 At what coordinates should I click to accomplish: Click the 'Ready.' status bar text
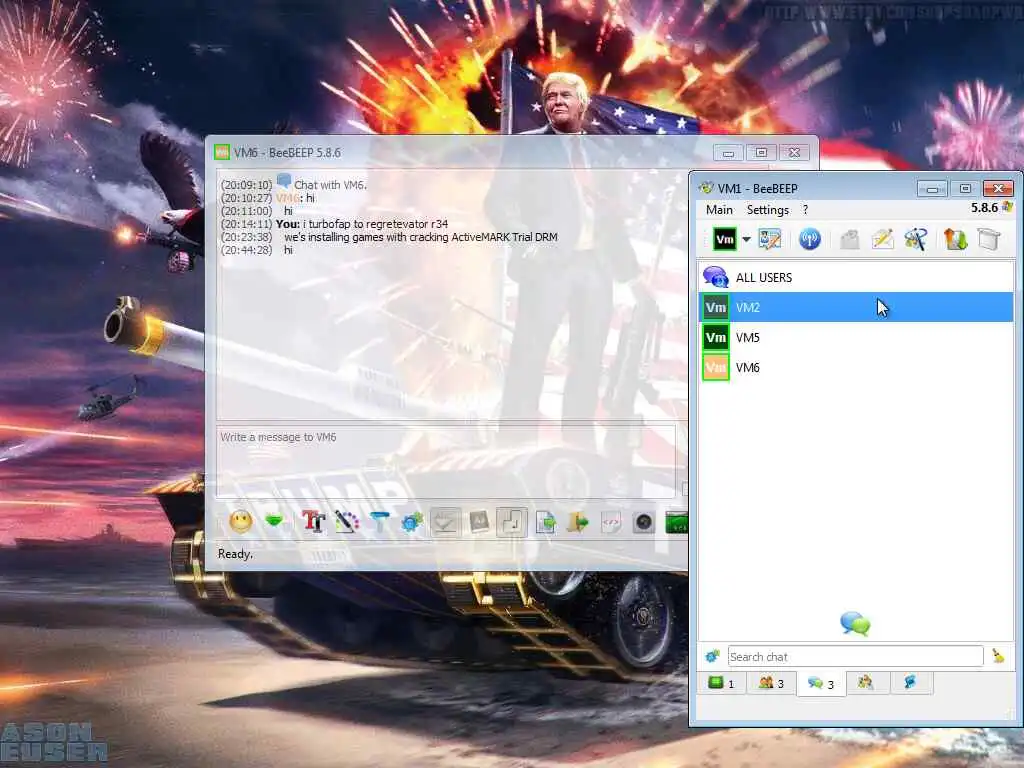(235, 554)
